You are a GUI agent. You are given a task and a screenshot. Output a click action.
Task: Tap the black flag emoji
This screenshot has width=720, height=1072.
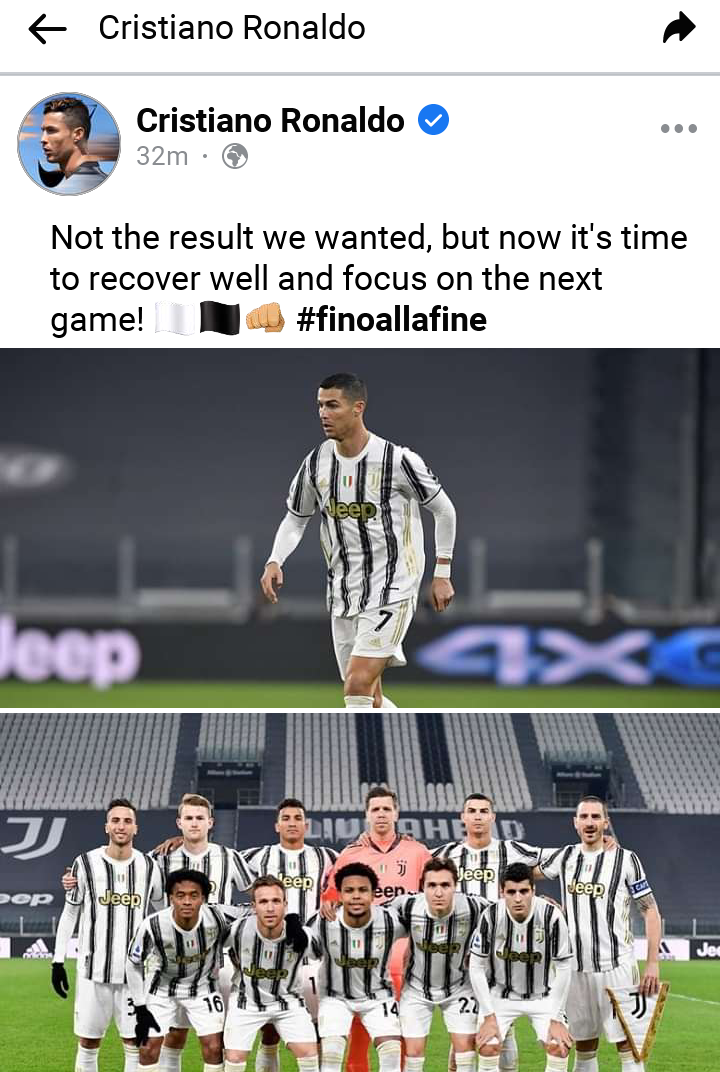tap(220, 319)
